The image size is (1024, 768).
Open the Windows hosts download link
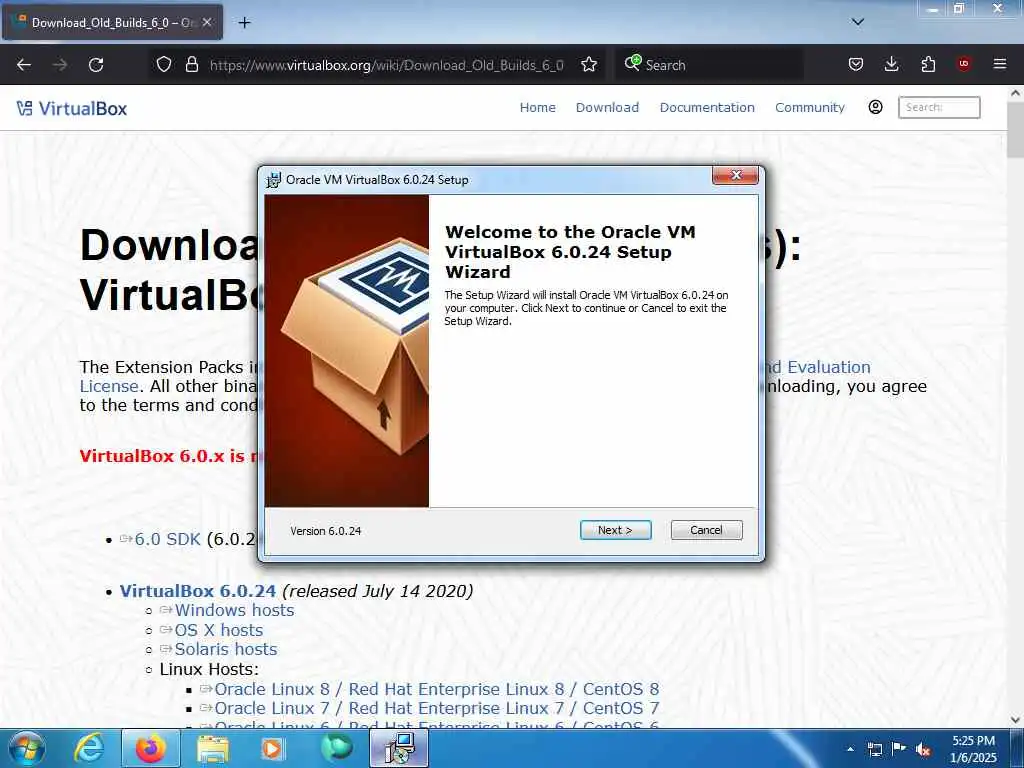tap(234, 611)
